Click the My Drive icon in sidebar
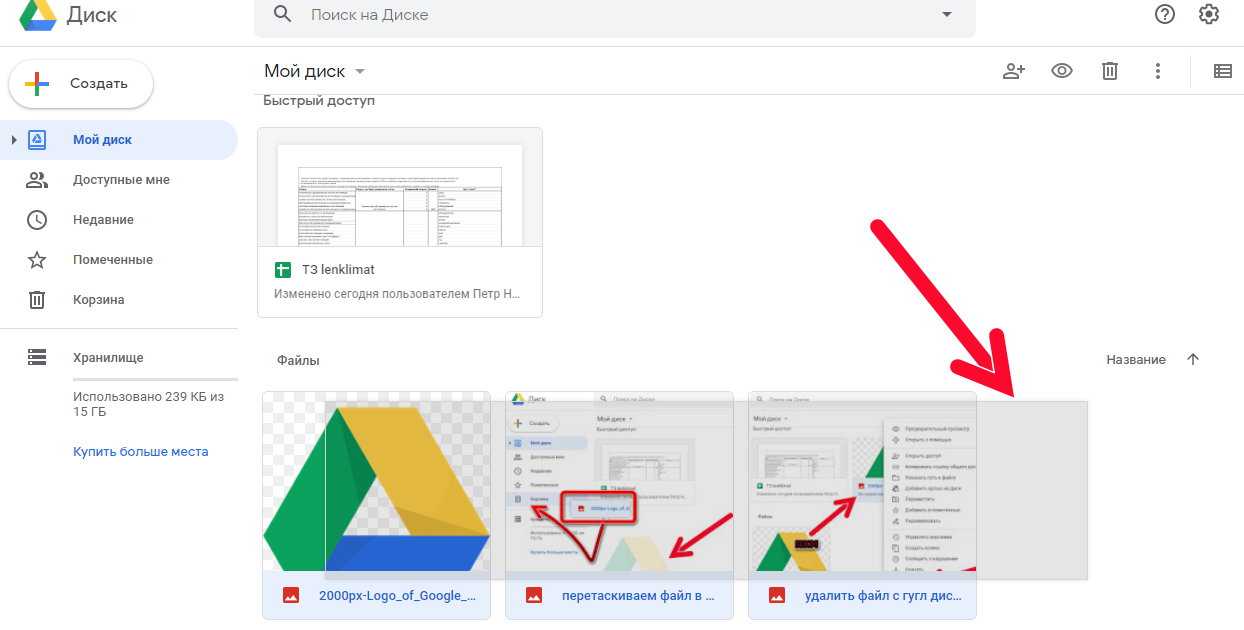The height and width of the screenshot is (630, 1244). click(37, 140)
